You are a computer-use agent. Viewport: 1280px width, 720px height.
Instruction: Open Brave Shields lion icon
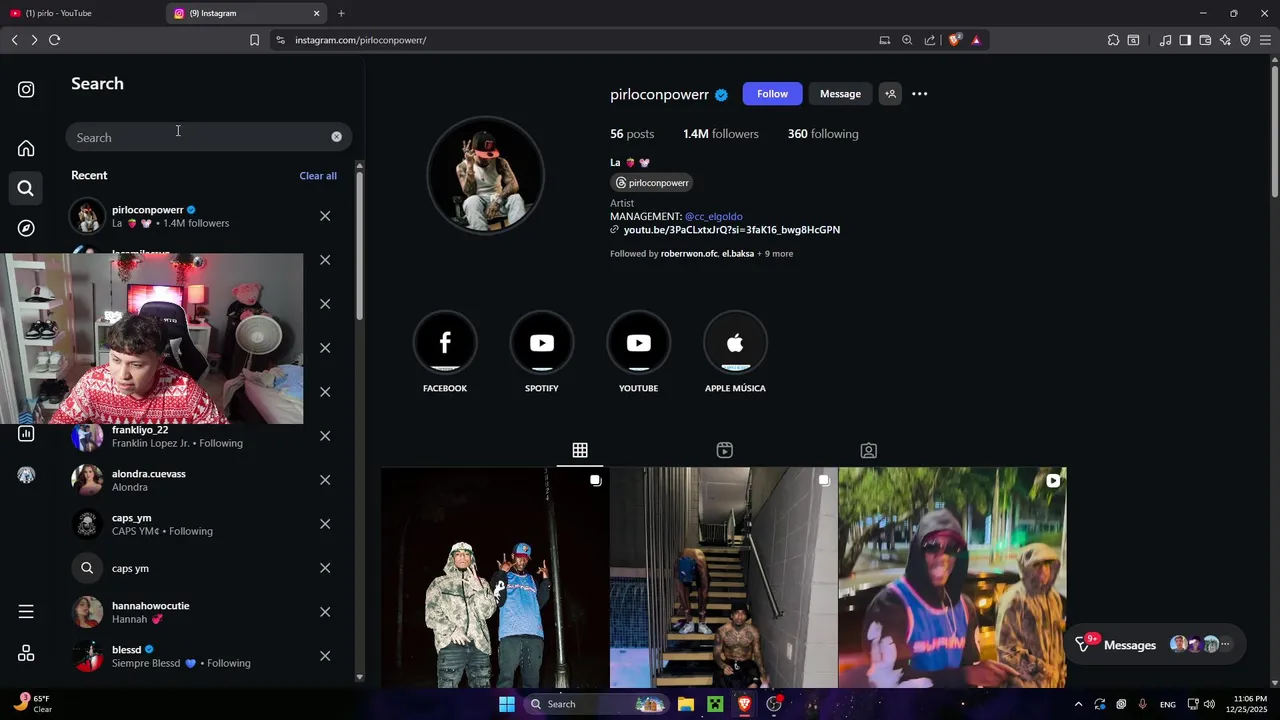pyautogui.click(x=955, y=40)
